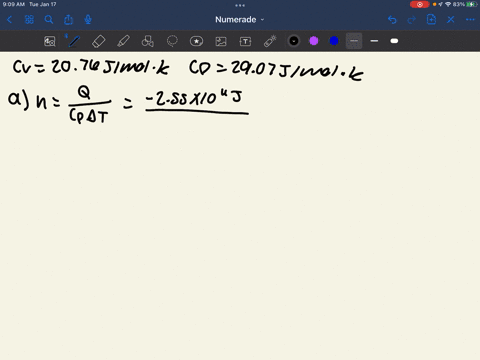Start audio recording with the microphone
The image size is (480, 360).
coord(88,20)
